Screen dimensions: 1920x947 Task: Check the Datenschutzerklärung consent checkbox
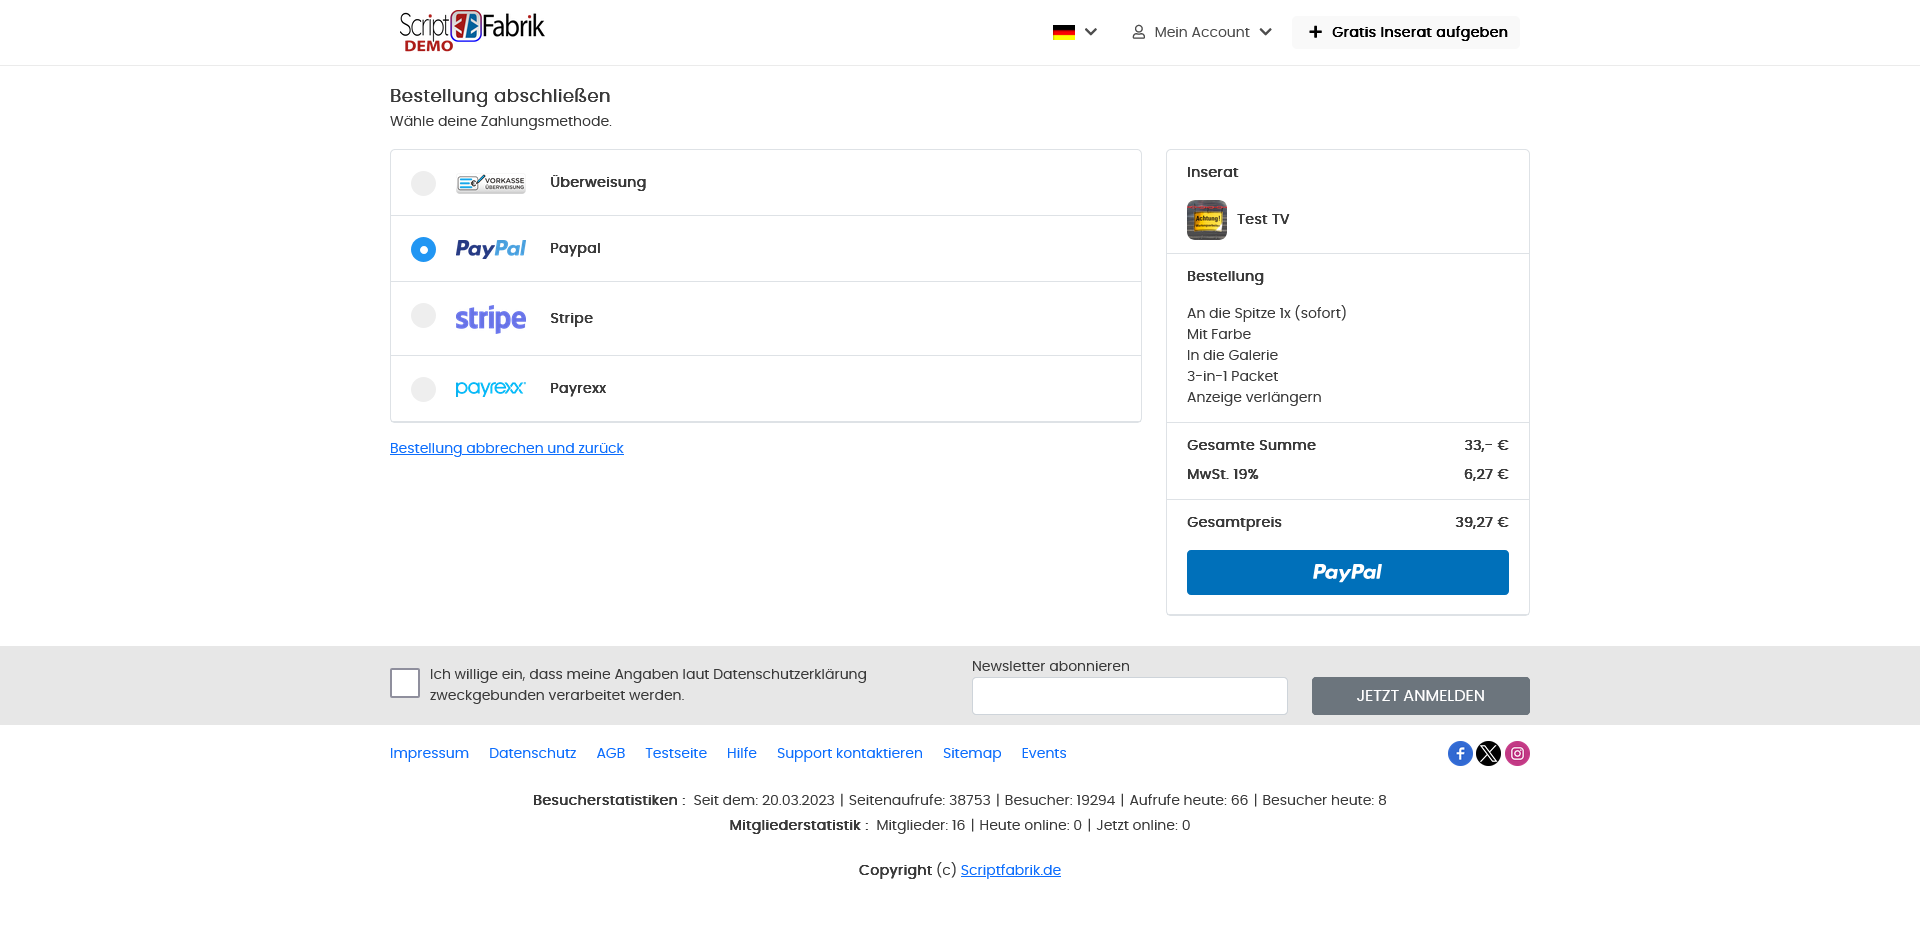coord(405,683)
